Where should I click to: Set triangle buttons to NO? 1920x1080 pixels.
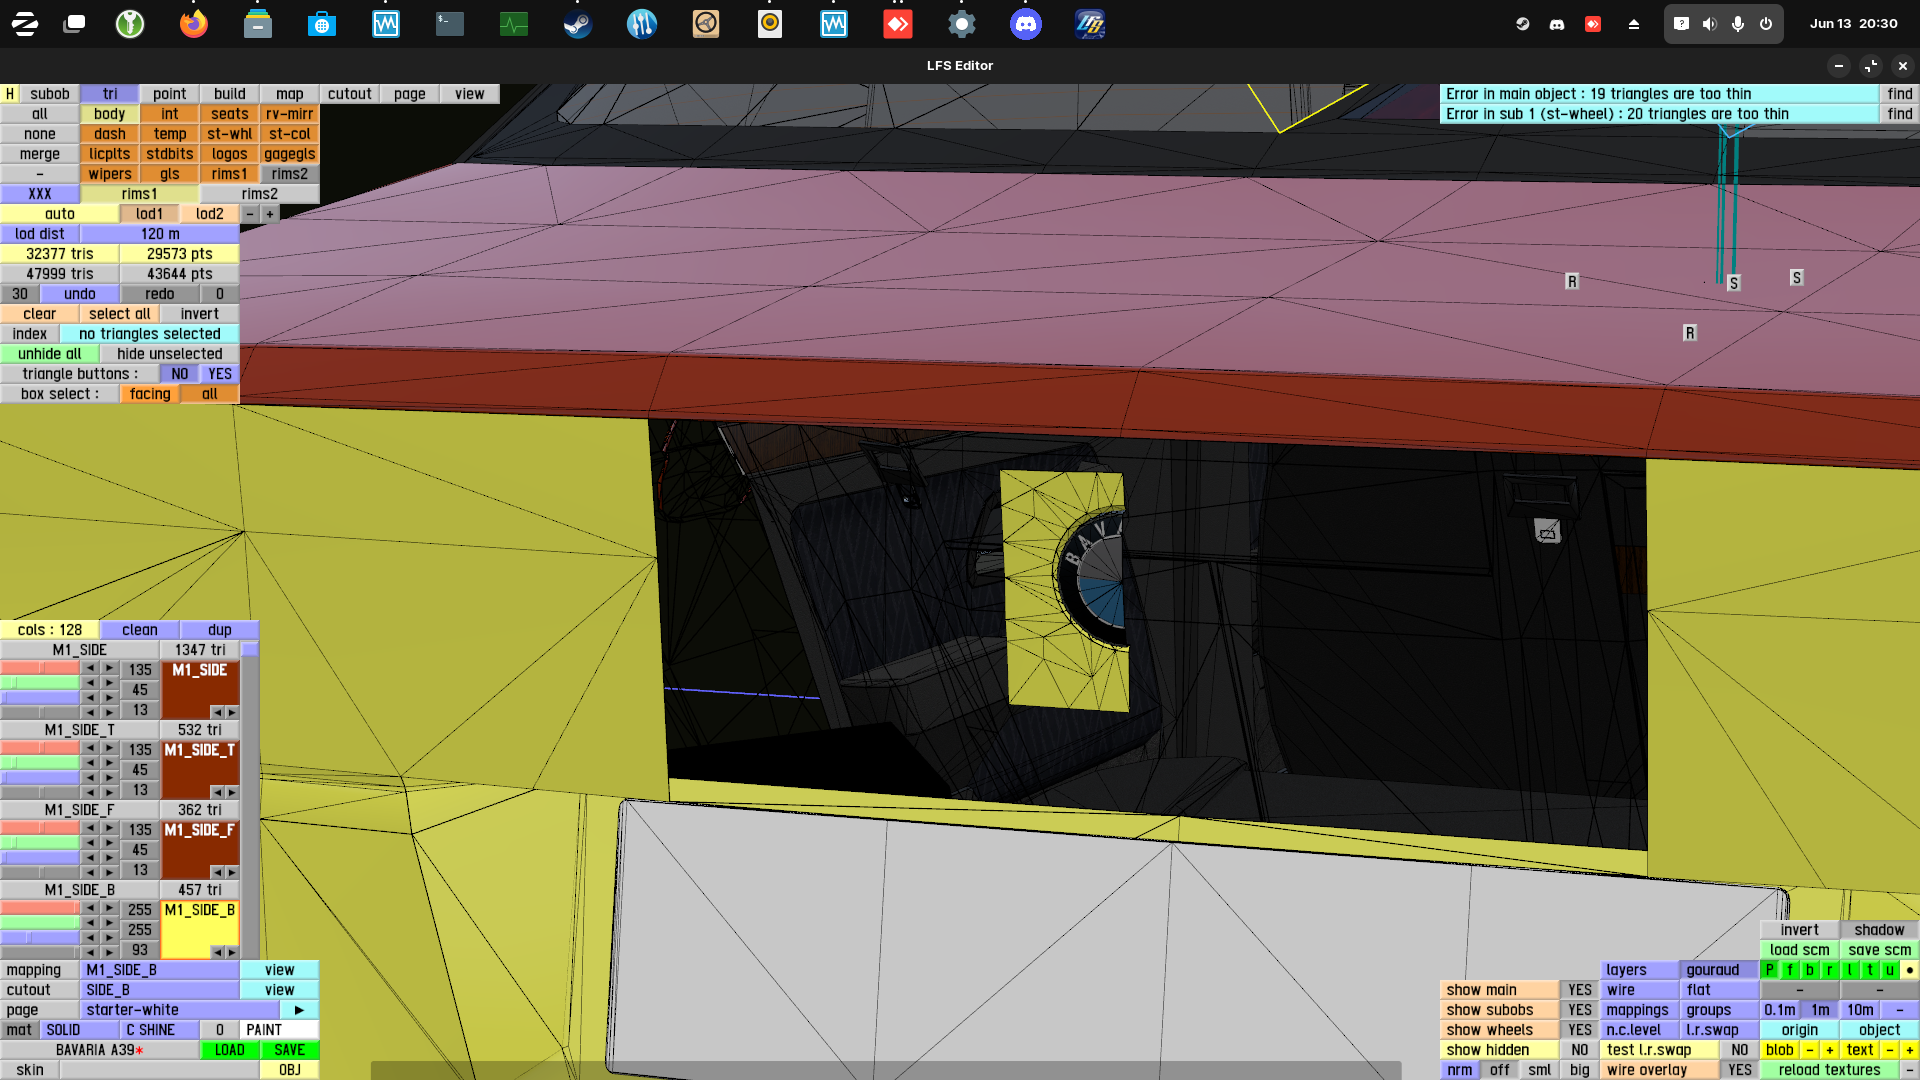[180, 374]
